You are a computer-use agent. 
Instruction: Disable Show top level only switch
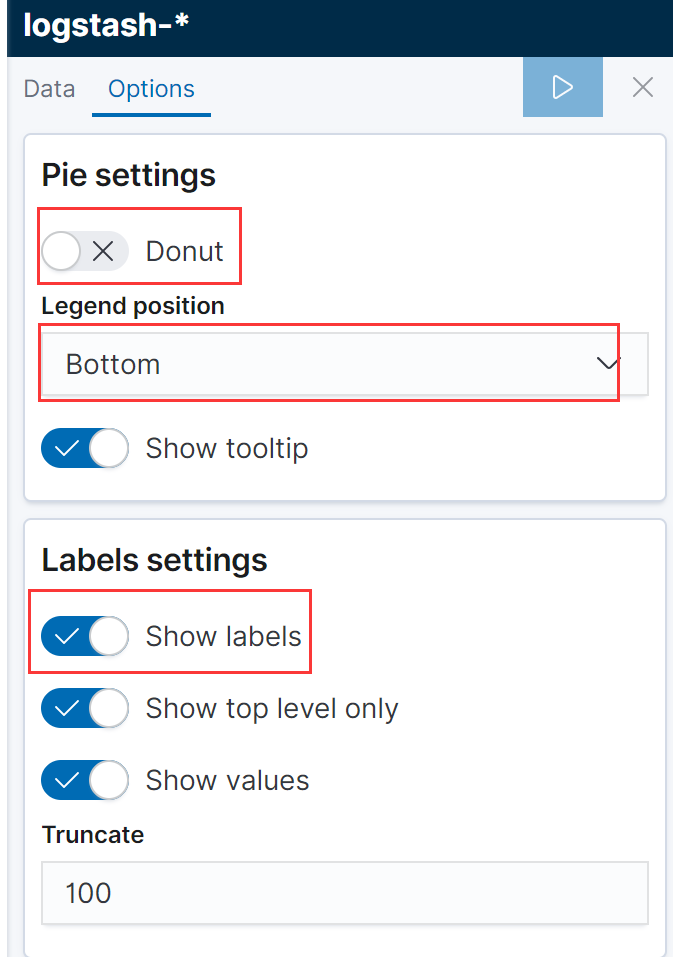point(85,708)
